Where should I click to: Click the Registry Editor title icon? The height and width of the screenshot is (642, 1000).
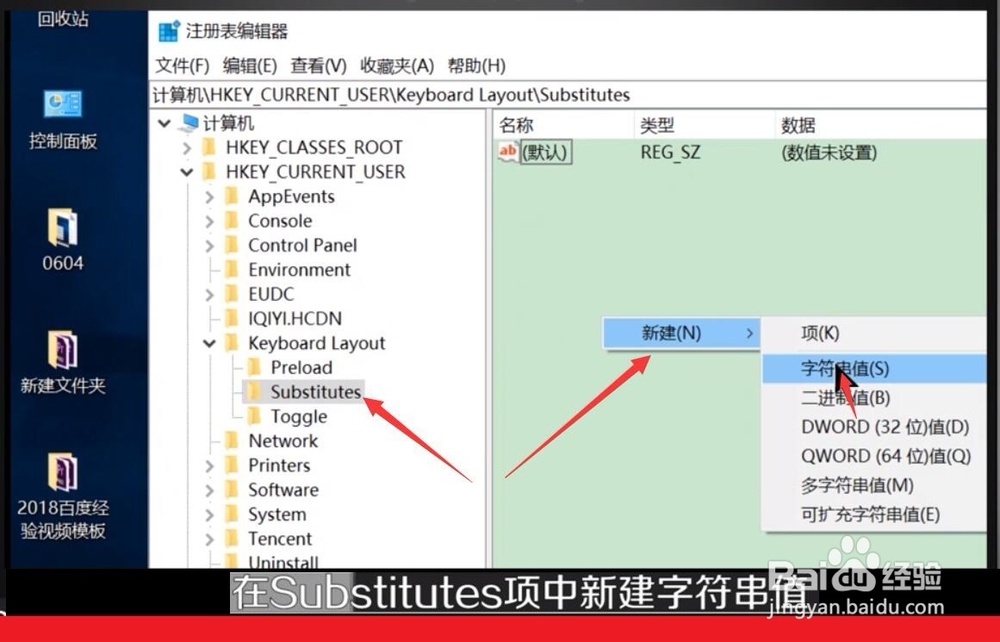(x=169, y=31)
